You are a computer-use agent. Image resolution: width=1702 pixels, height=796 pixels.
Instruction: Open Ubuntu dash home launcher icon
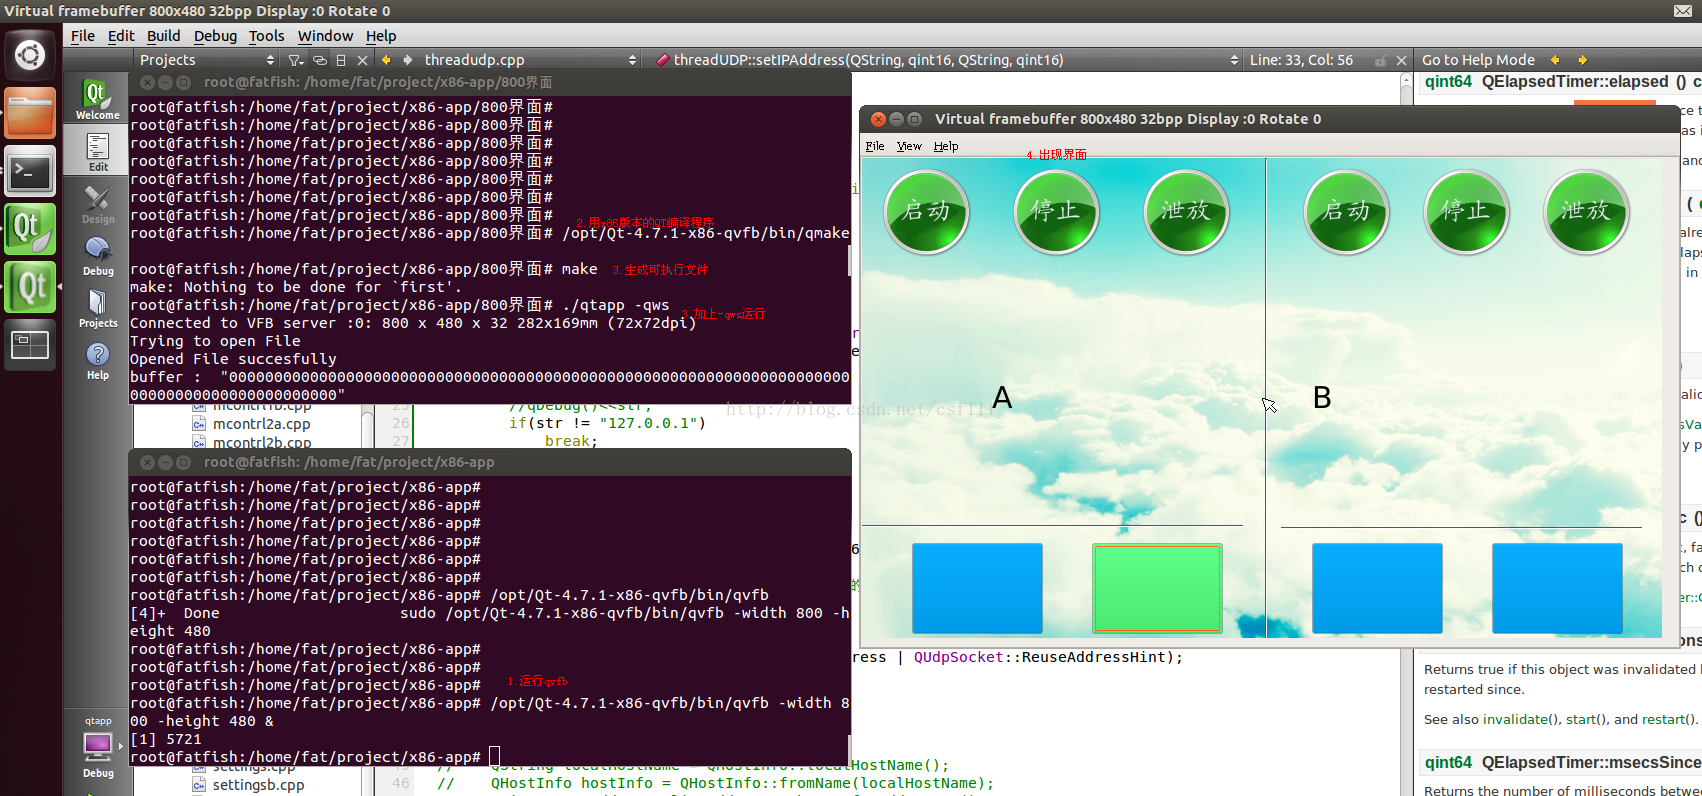point(29,54)
